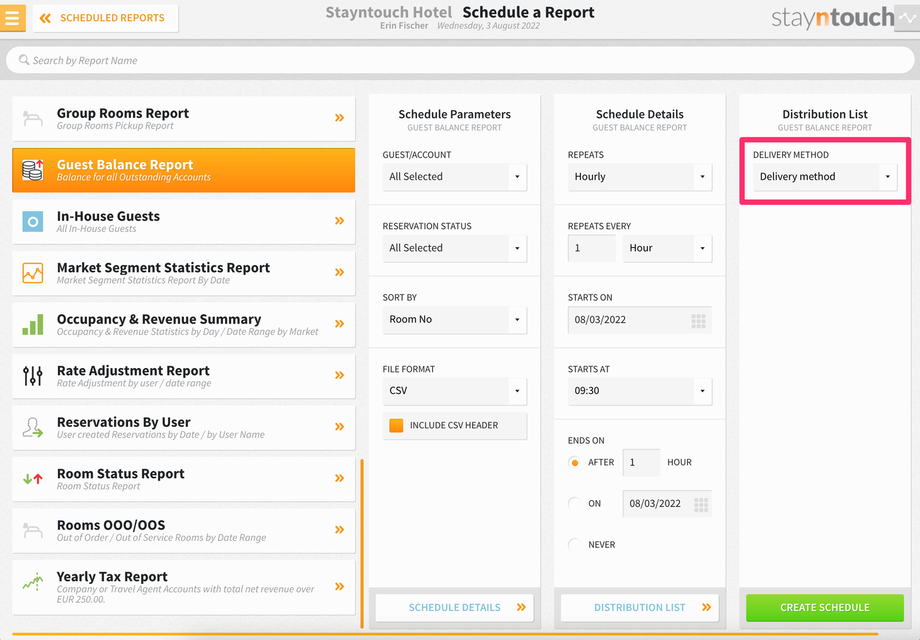The width and height of the screenshot is (920, 640).
Task: Click the Market Segment chart icon
Action: (33, 273)
